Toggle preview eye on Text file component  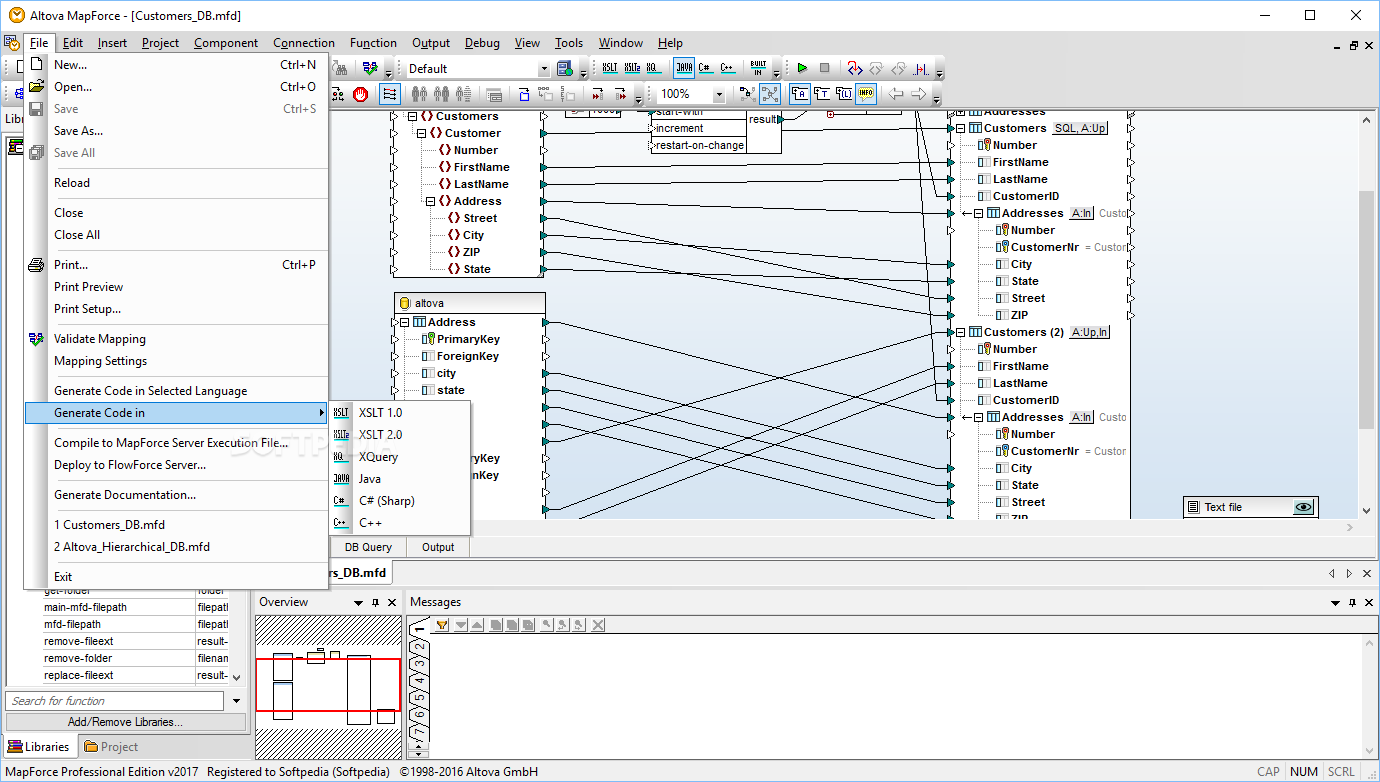point(1303,507)
